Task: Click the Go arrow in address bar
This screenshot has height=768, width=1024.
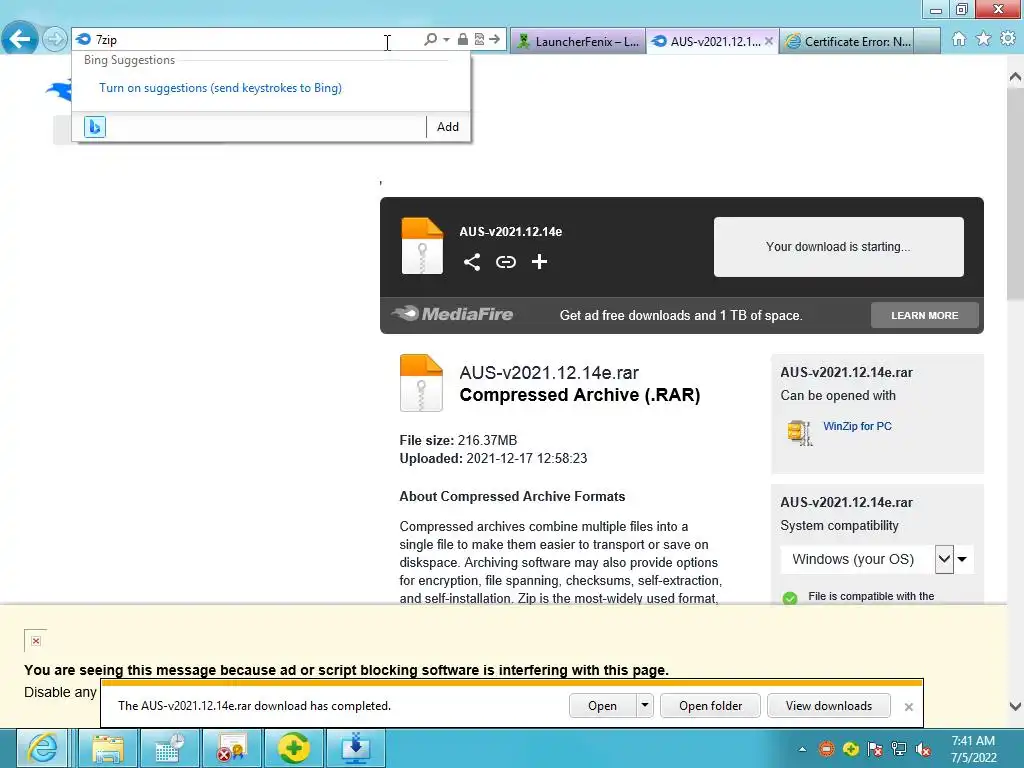Action: pos(494,39)
